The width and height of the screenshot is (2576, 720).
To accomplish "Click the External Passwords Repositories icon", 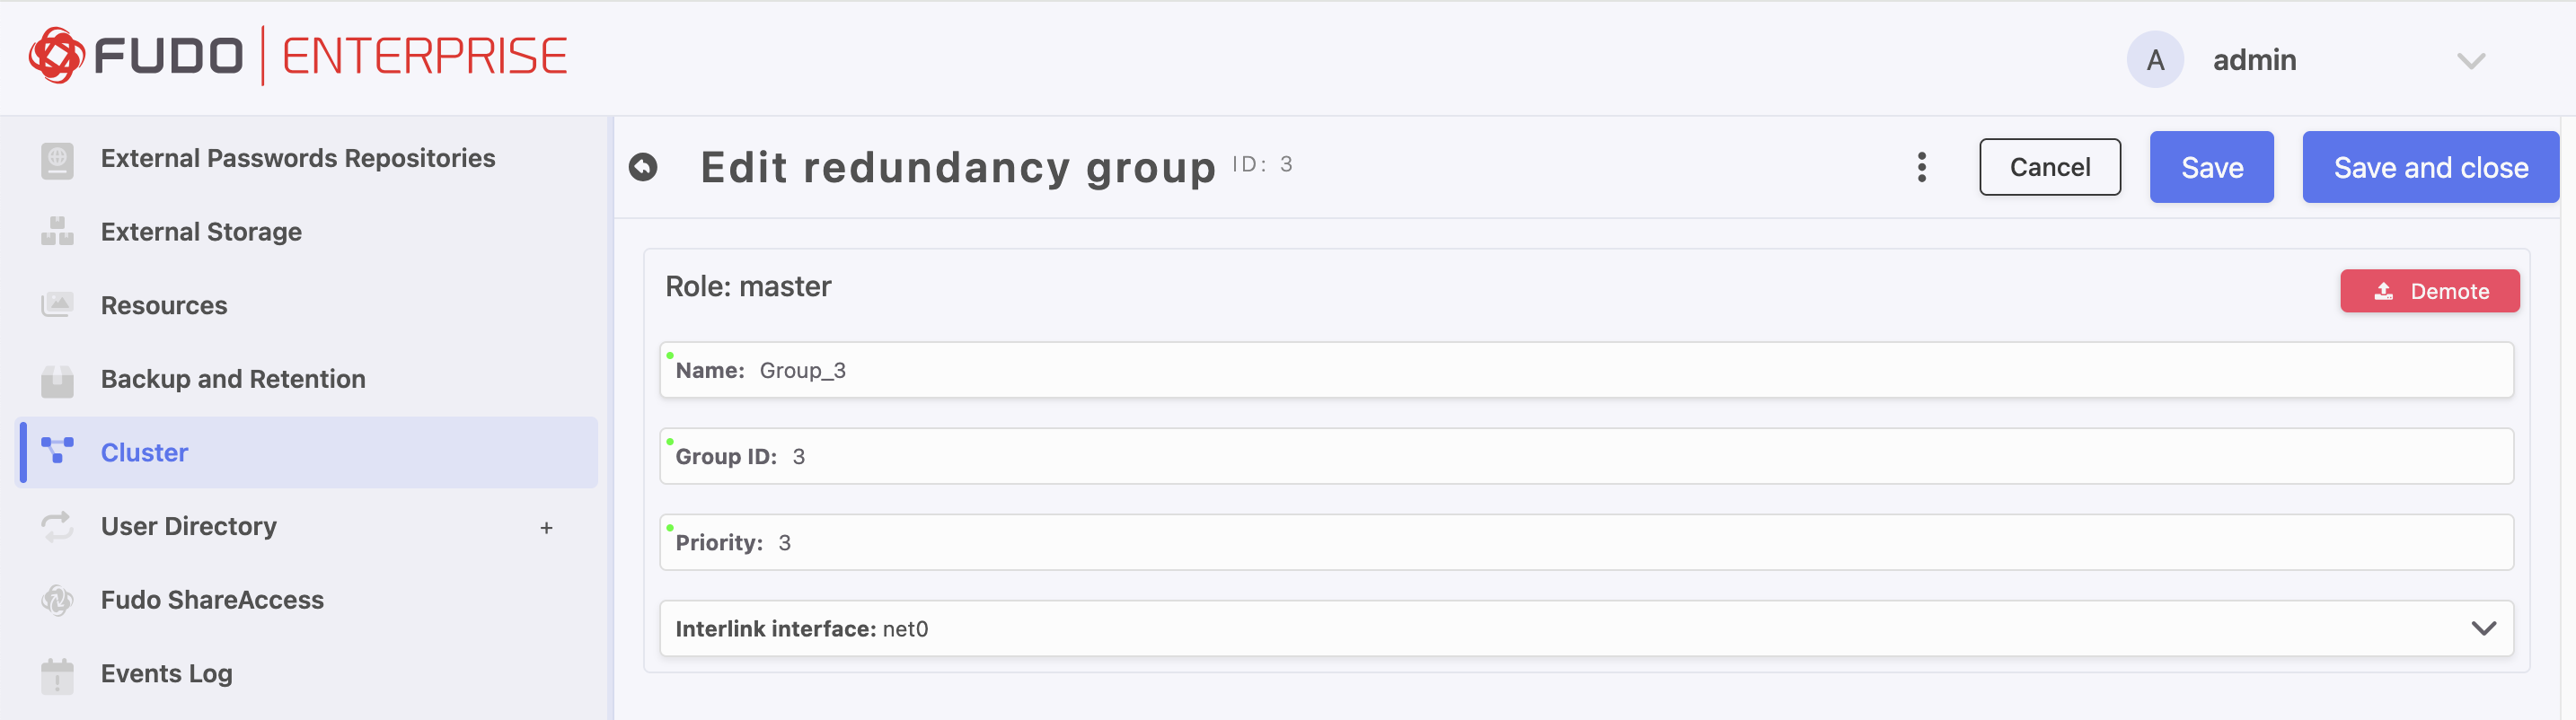I will click(x=57, y=159).
